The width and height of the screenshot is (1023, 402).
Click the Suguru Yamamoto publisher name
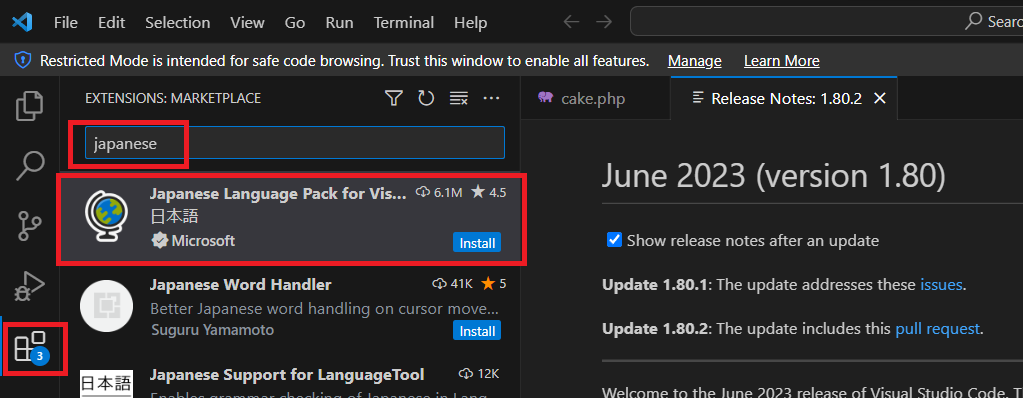(213, 330)
